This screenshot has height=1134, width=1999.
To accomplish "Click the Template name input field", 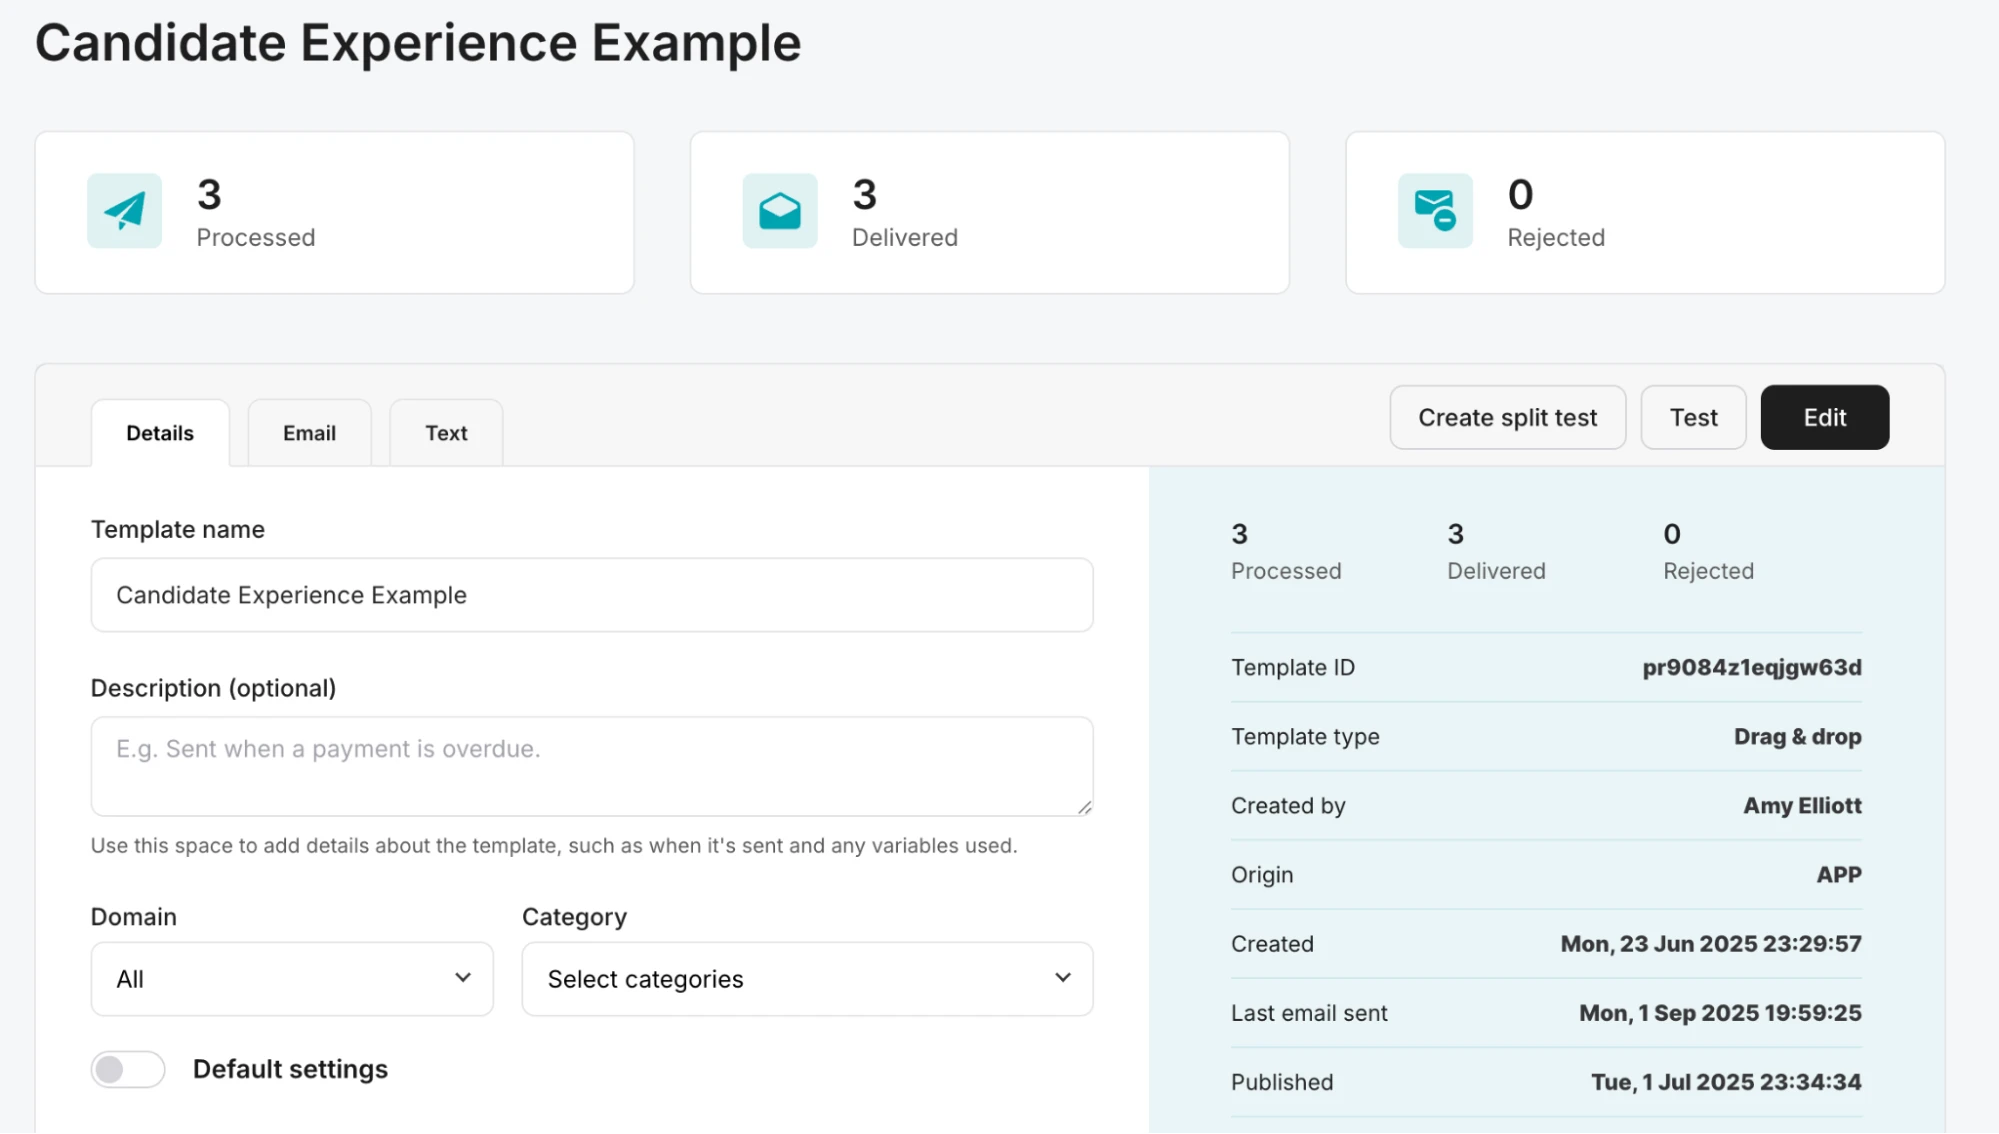I will coord(591,595).
